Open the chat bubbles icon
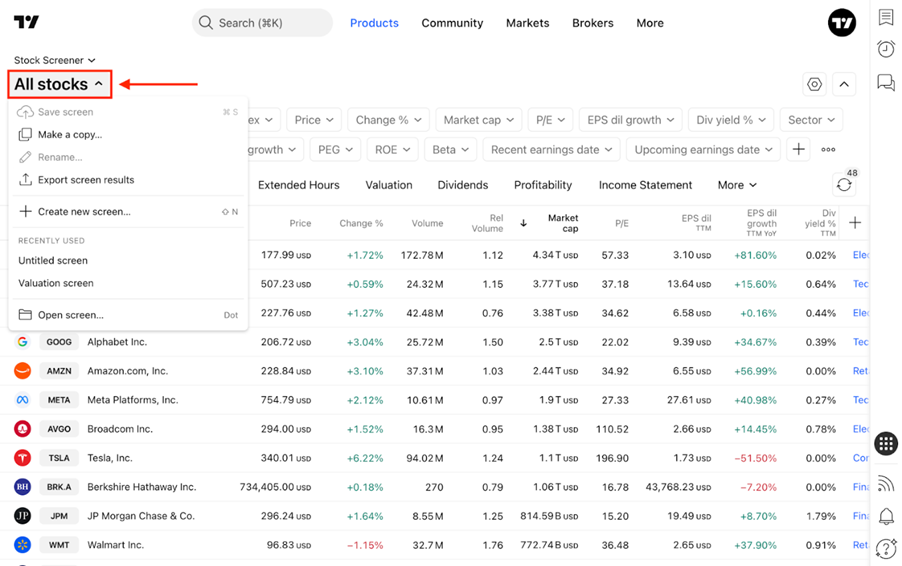Screen dimensions: 902x566 [x=886, y=83]
